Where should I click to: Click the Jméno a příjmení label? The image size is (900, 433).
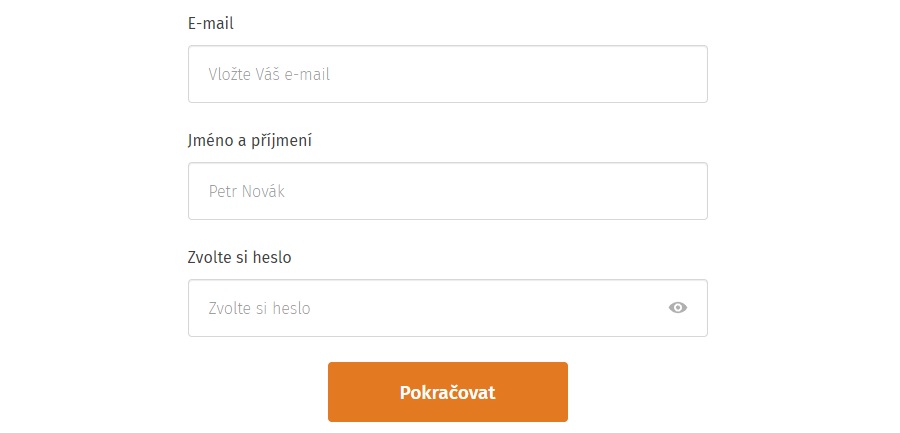pyautogui.click(x=250, y=141)
